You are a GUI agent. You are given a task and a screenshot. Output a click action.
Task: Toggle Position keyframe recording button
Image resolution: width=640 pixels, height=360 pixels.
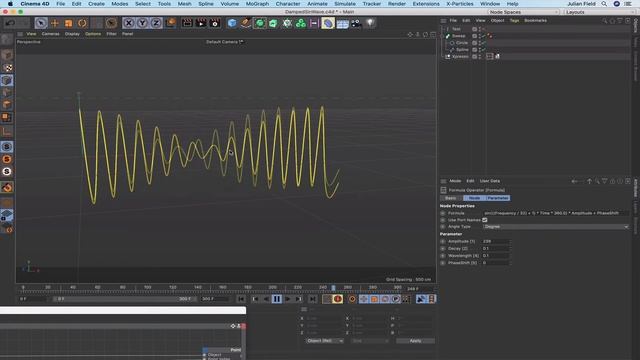point(364,299)
